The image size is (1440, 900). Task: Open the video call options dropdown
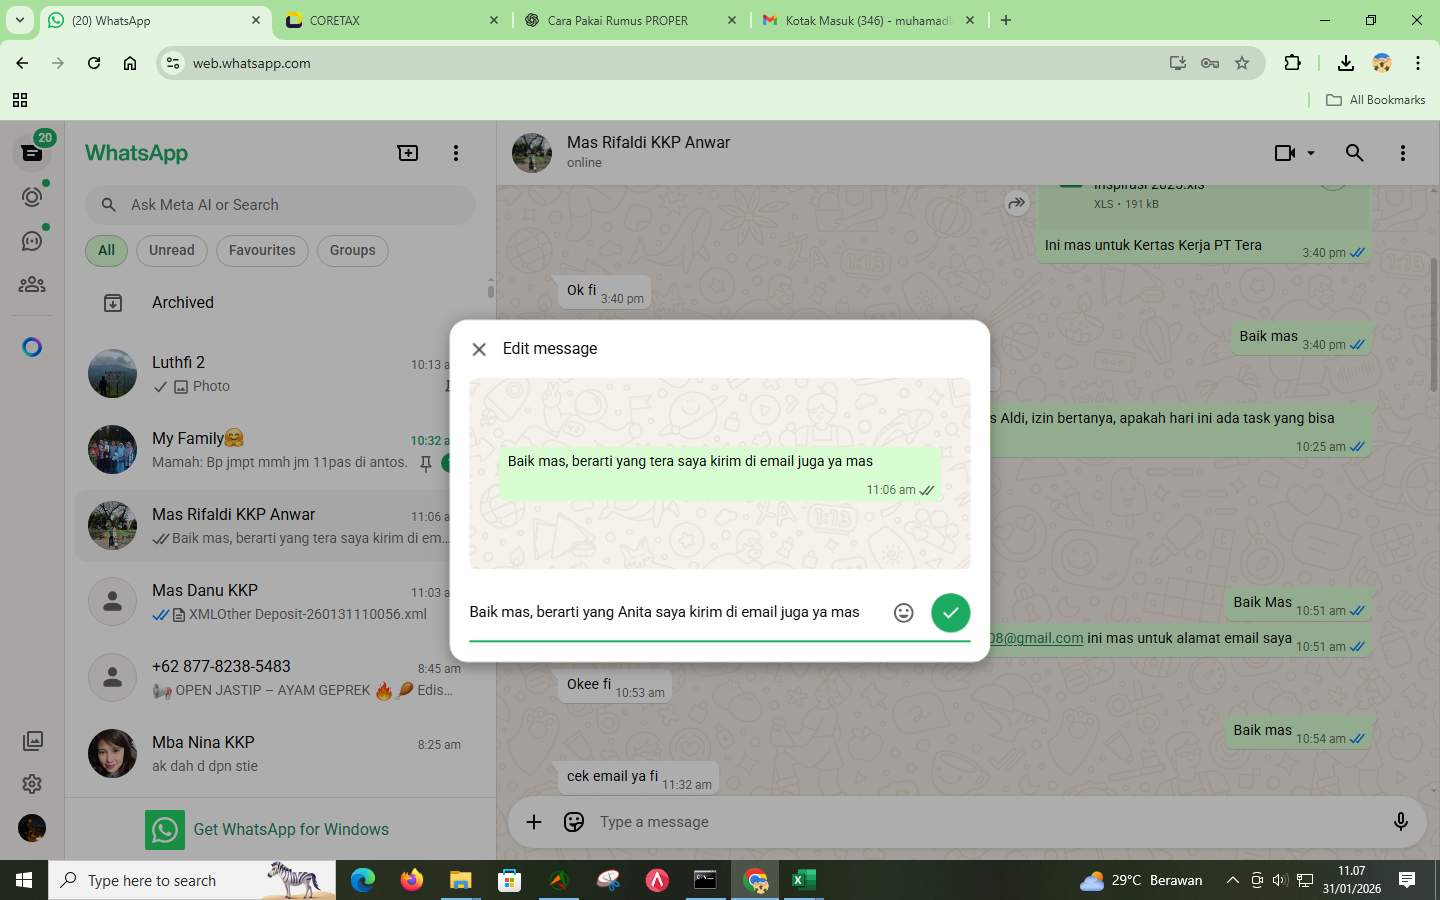[x=1311, y=153]
